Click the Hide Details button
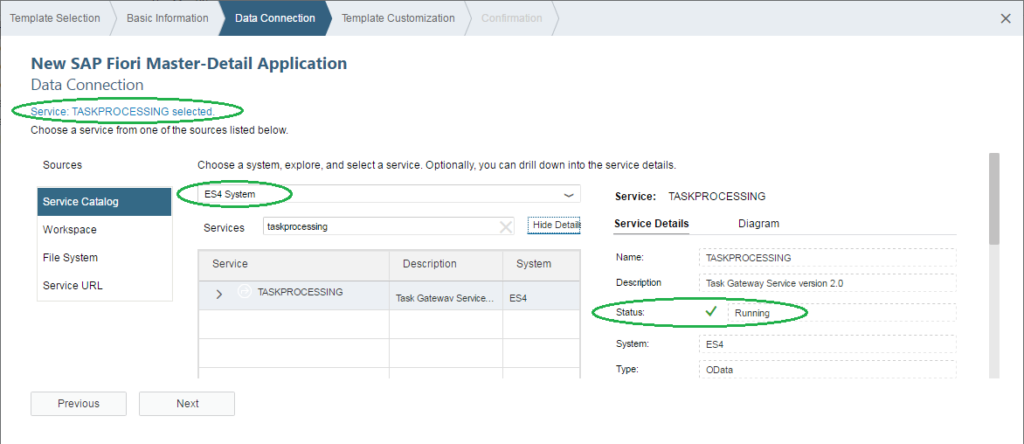 (554, 225)
